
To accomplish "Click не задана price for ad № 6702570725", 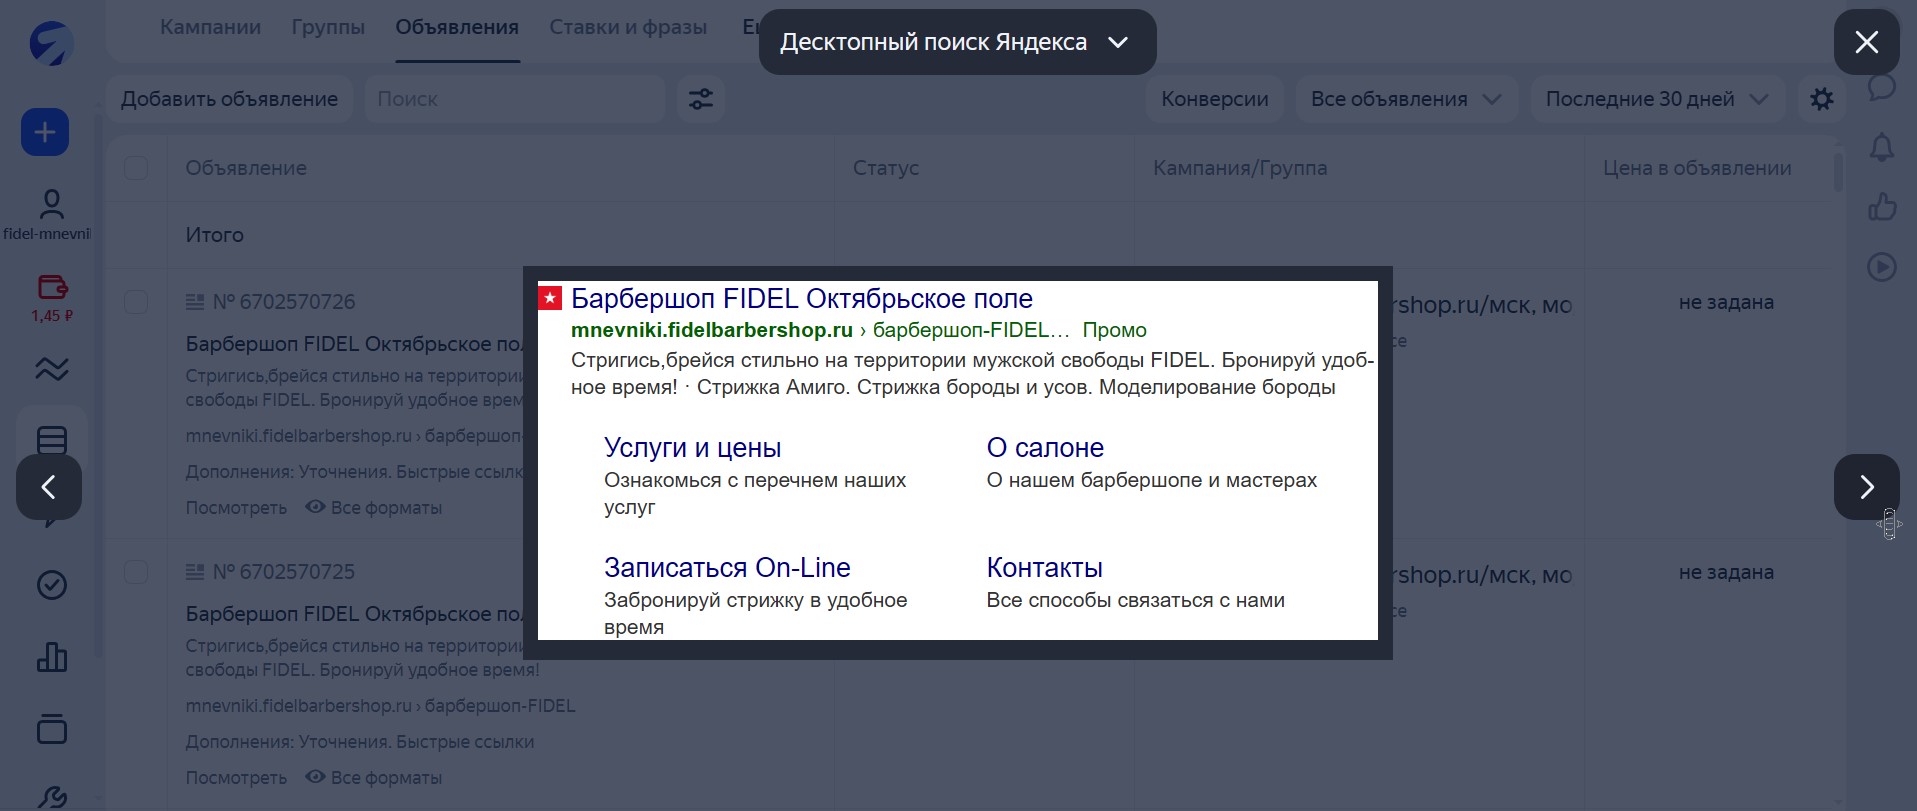I will [x=1726, y=572].
